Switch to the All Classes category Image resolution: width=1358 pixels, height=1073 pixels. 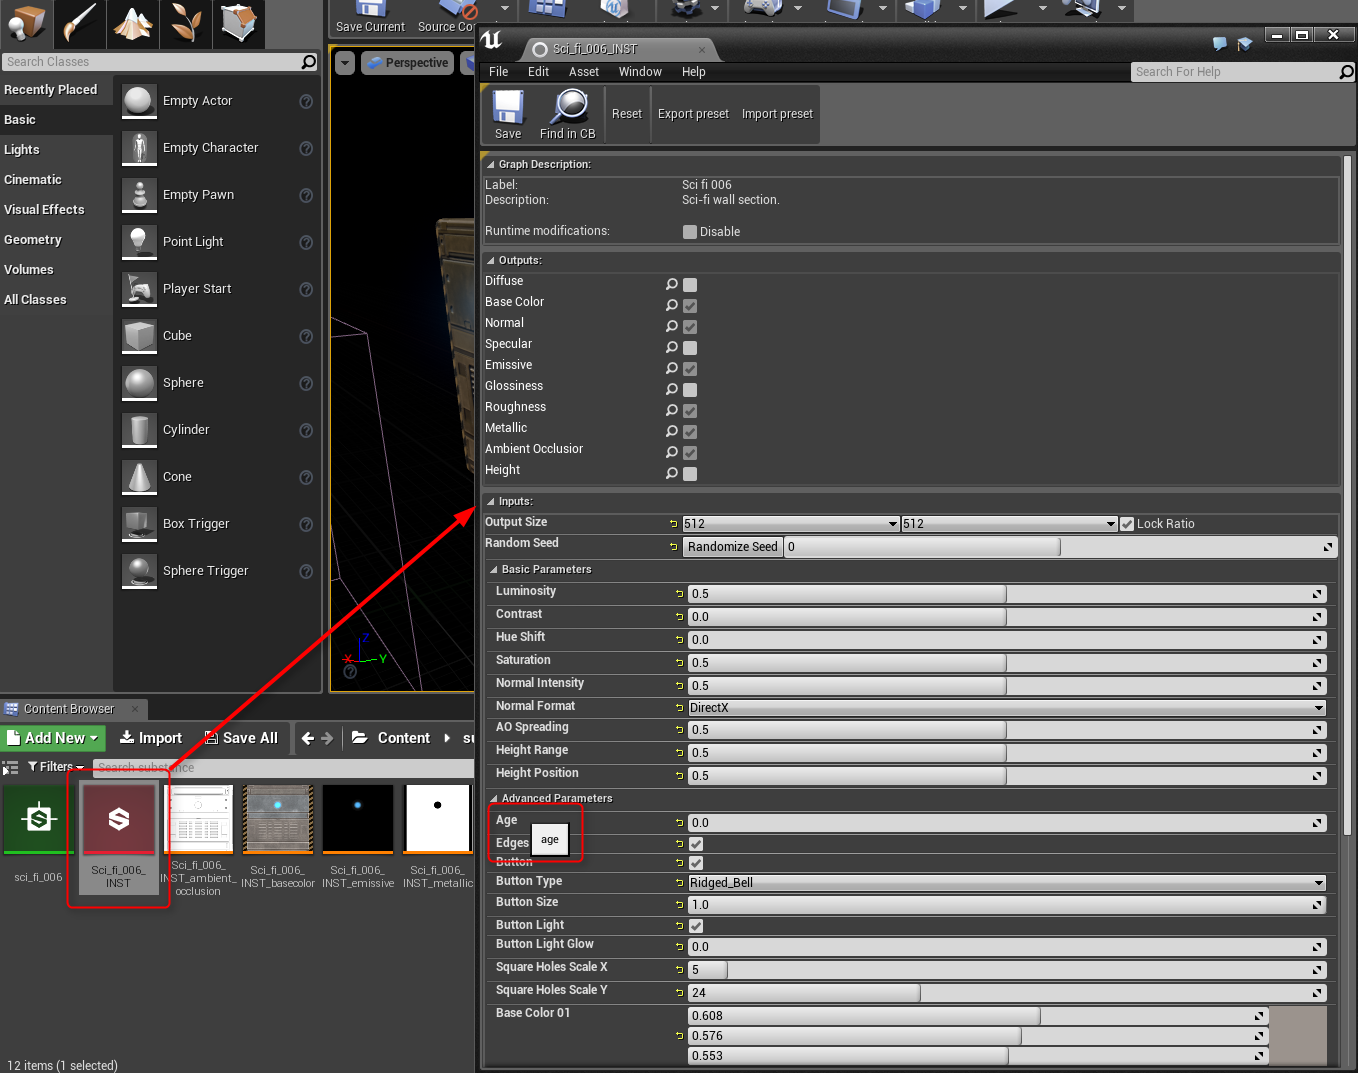pyautogui.click(x=35, y=299)
